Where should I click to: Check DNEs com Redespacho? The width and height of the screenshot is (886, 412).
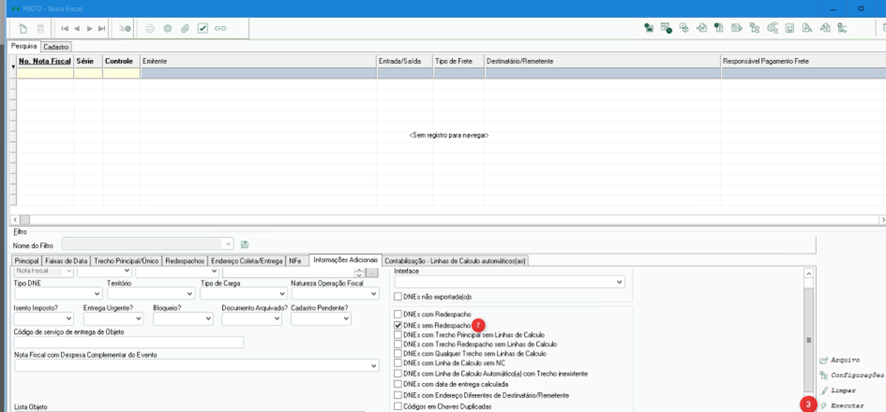[x=398, y=314]
